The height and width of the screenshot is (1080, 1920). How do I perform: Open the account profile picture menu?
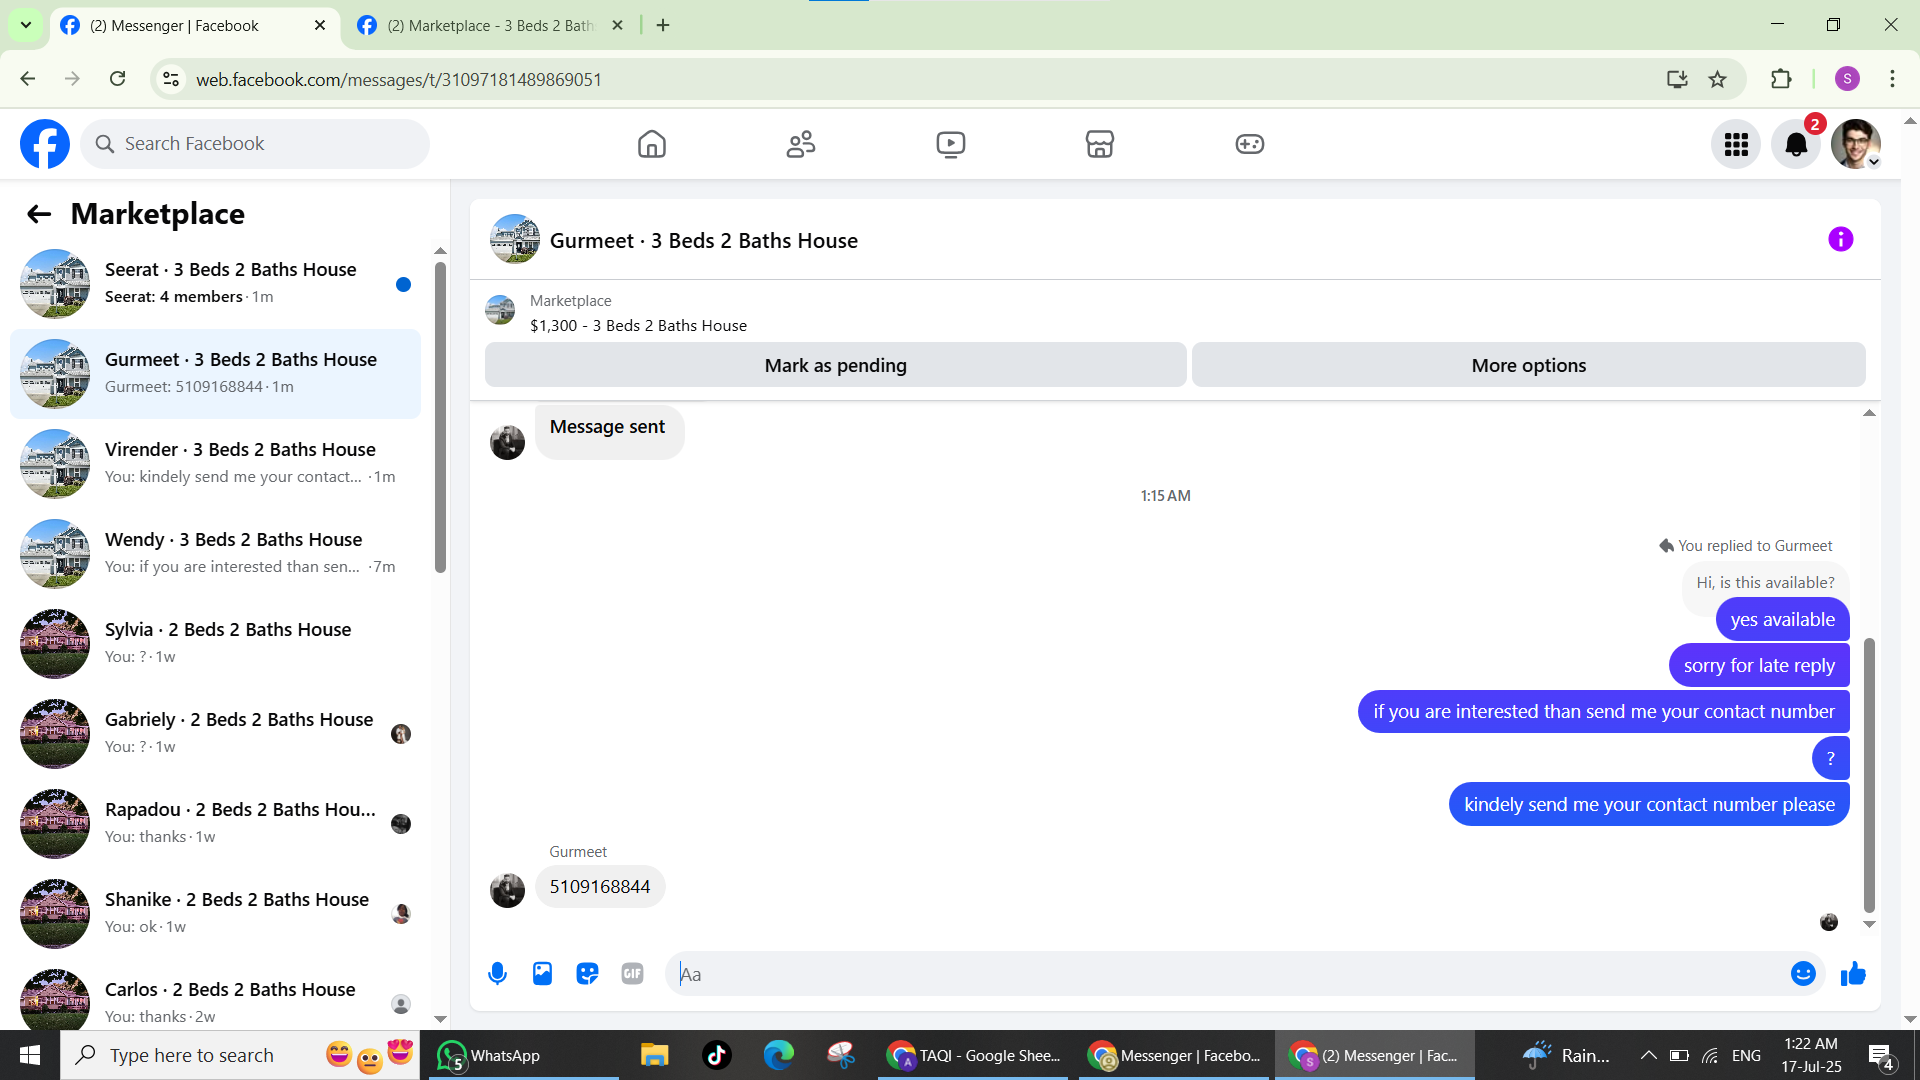(1856, 144)
